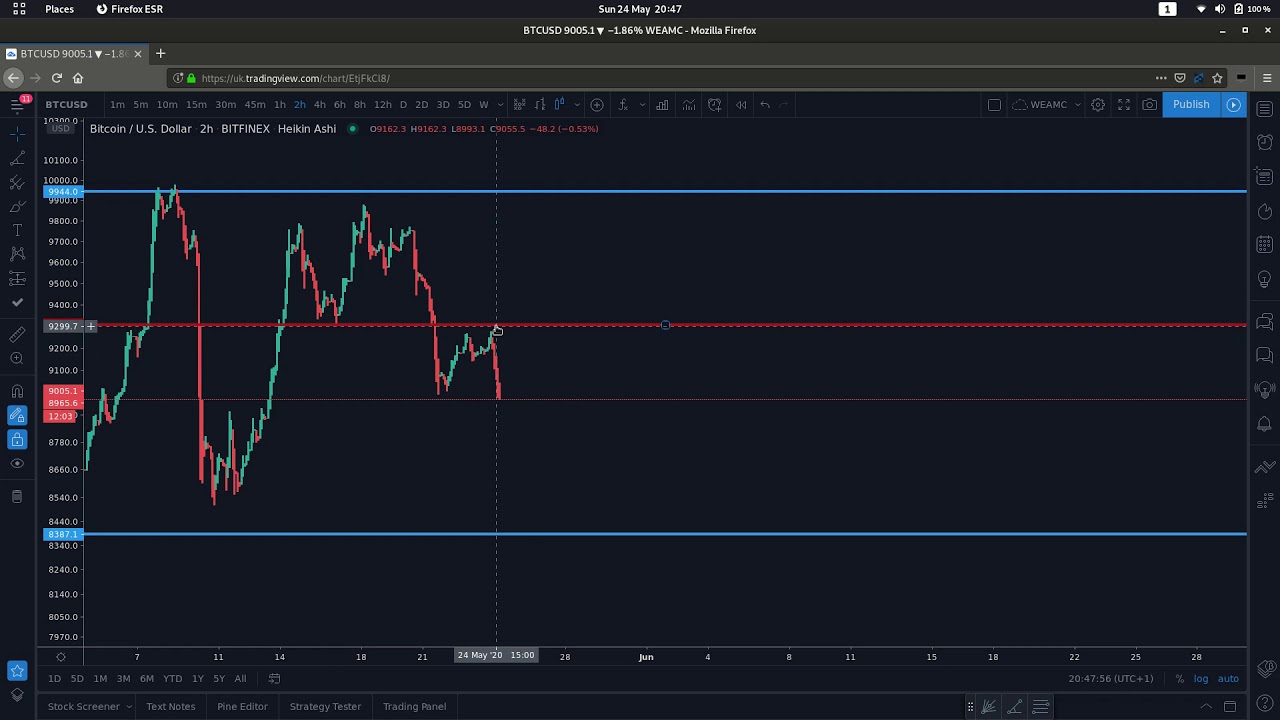Toggle percent scale on price axis
The width and height of the screenshot is (1280, 720).
[x=1180, y=678]
